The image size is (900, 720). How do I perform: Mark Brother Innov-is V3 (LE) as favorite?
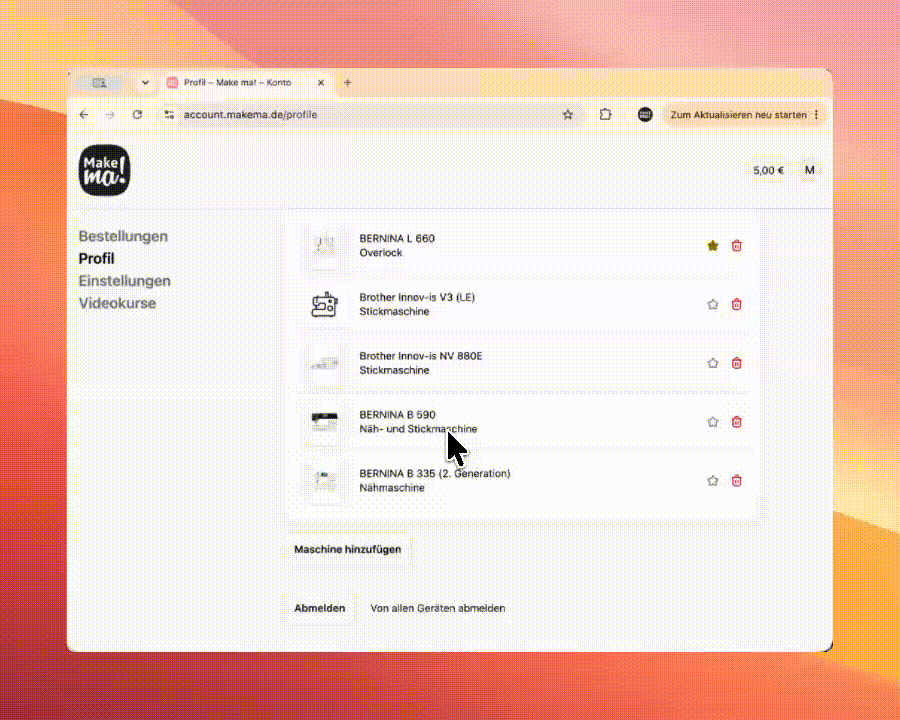pos(712,304)
